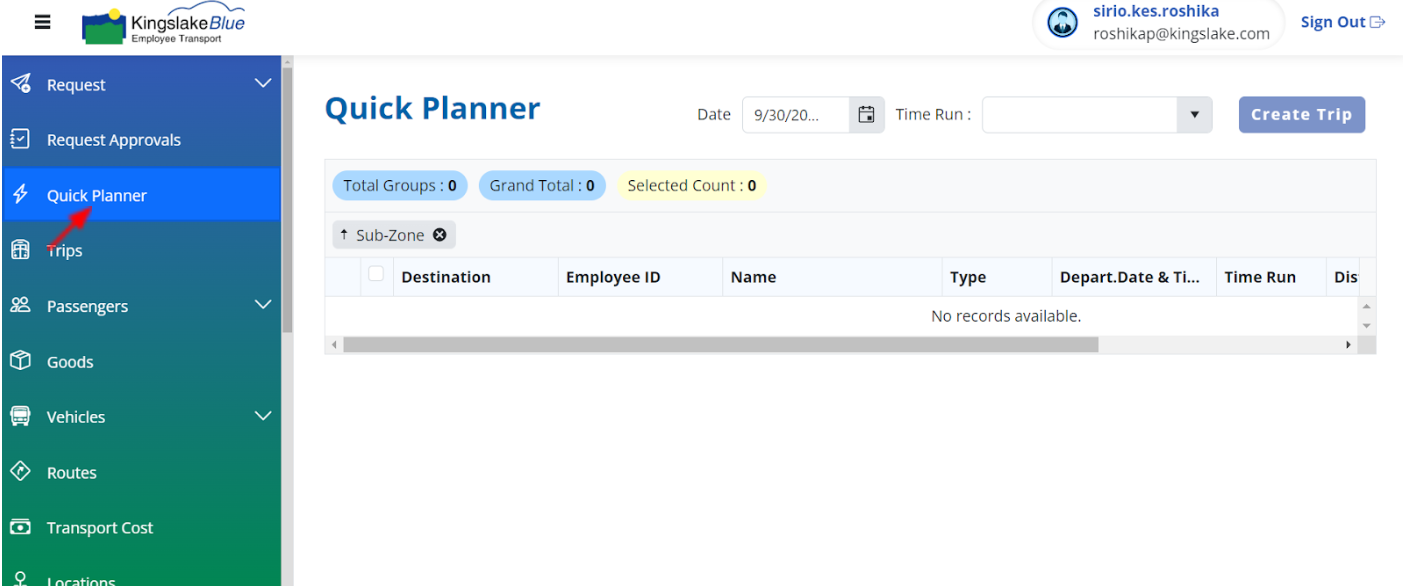Screen dimensions: 1403x586
Task: Open Request Approvals menu item
Action: point(141,140)
